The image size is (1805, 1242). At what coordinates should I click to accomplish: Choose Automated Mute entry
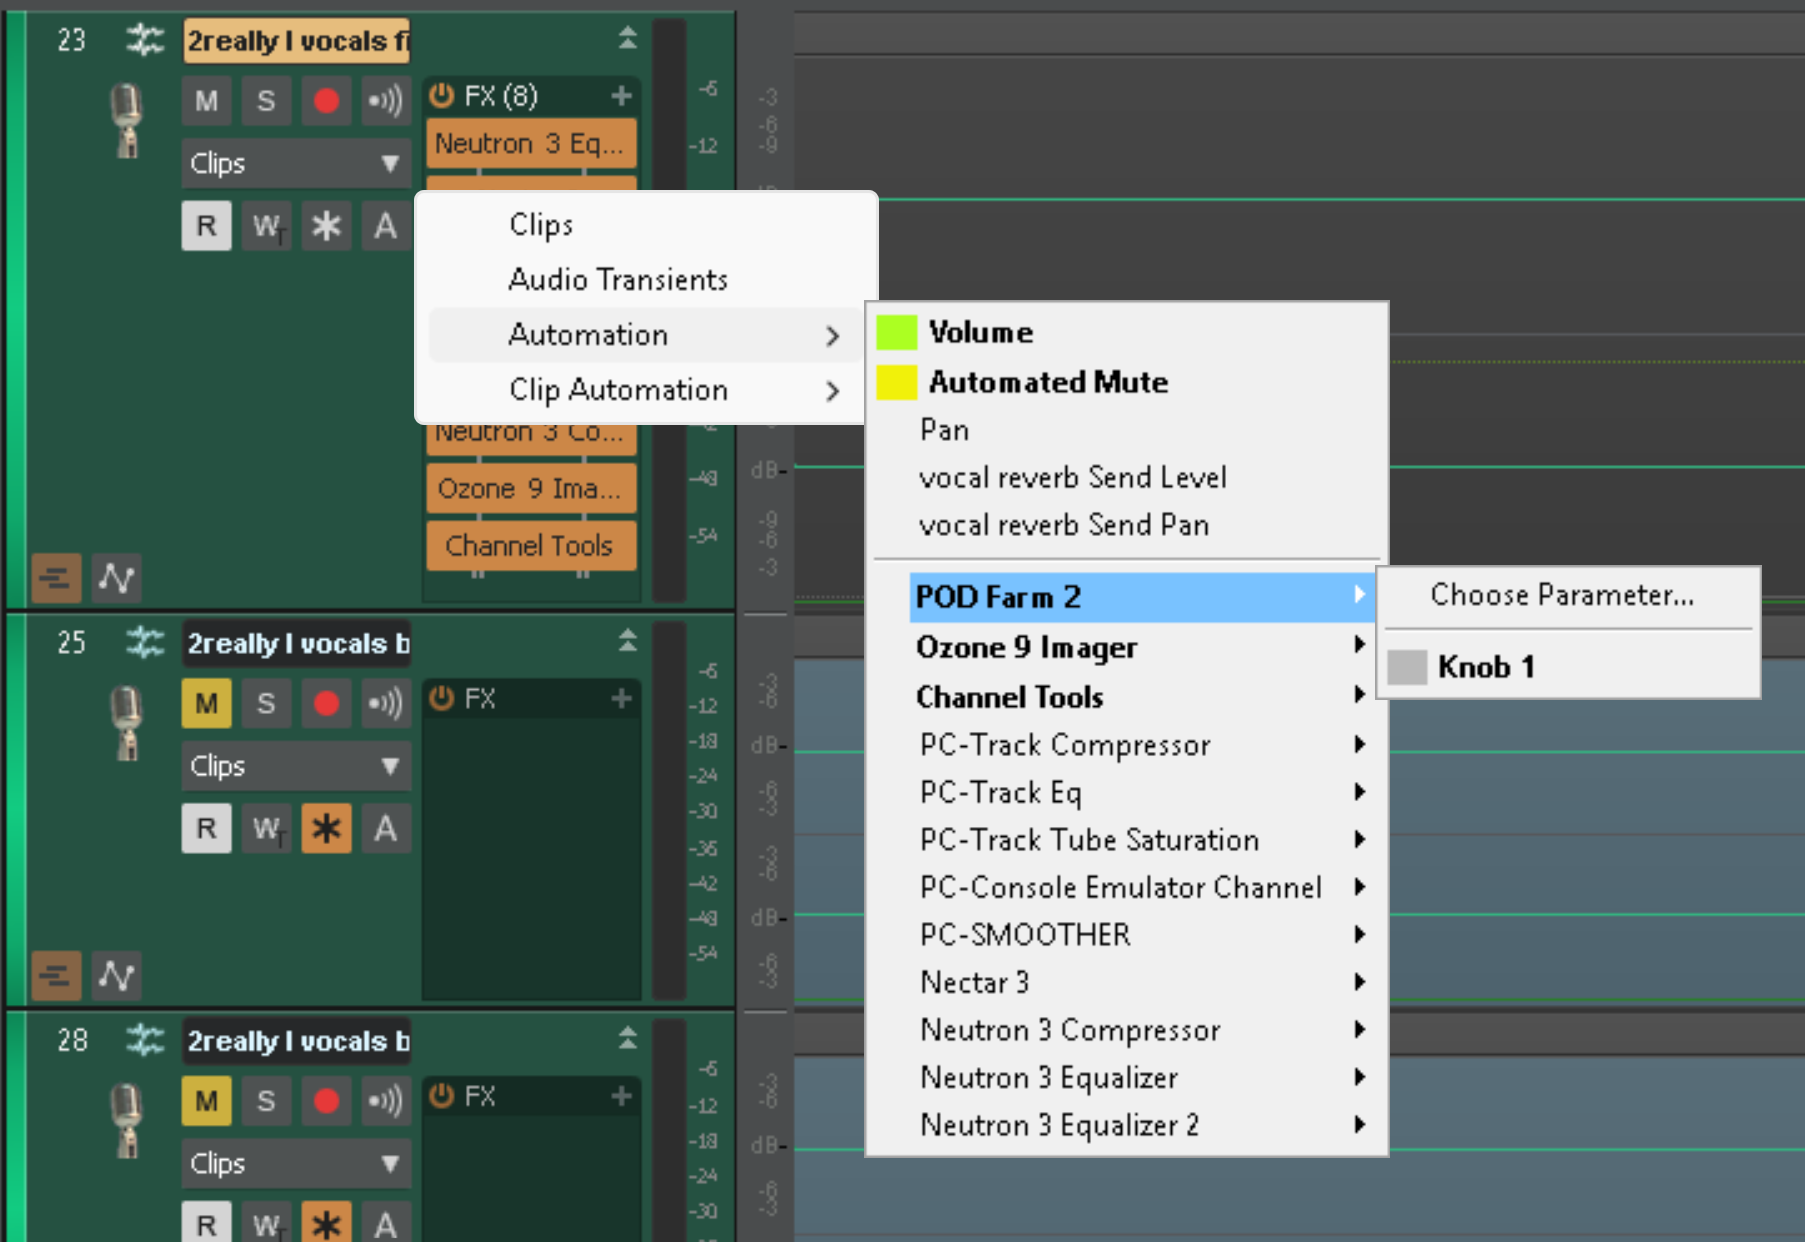pos(1127,383)
